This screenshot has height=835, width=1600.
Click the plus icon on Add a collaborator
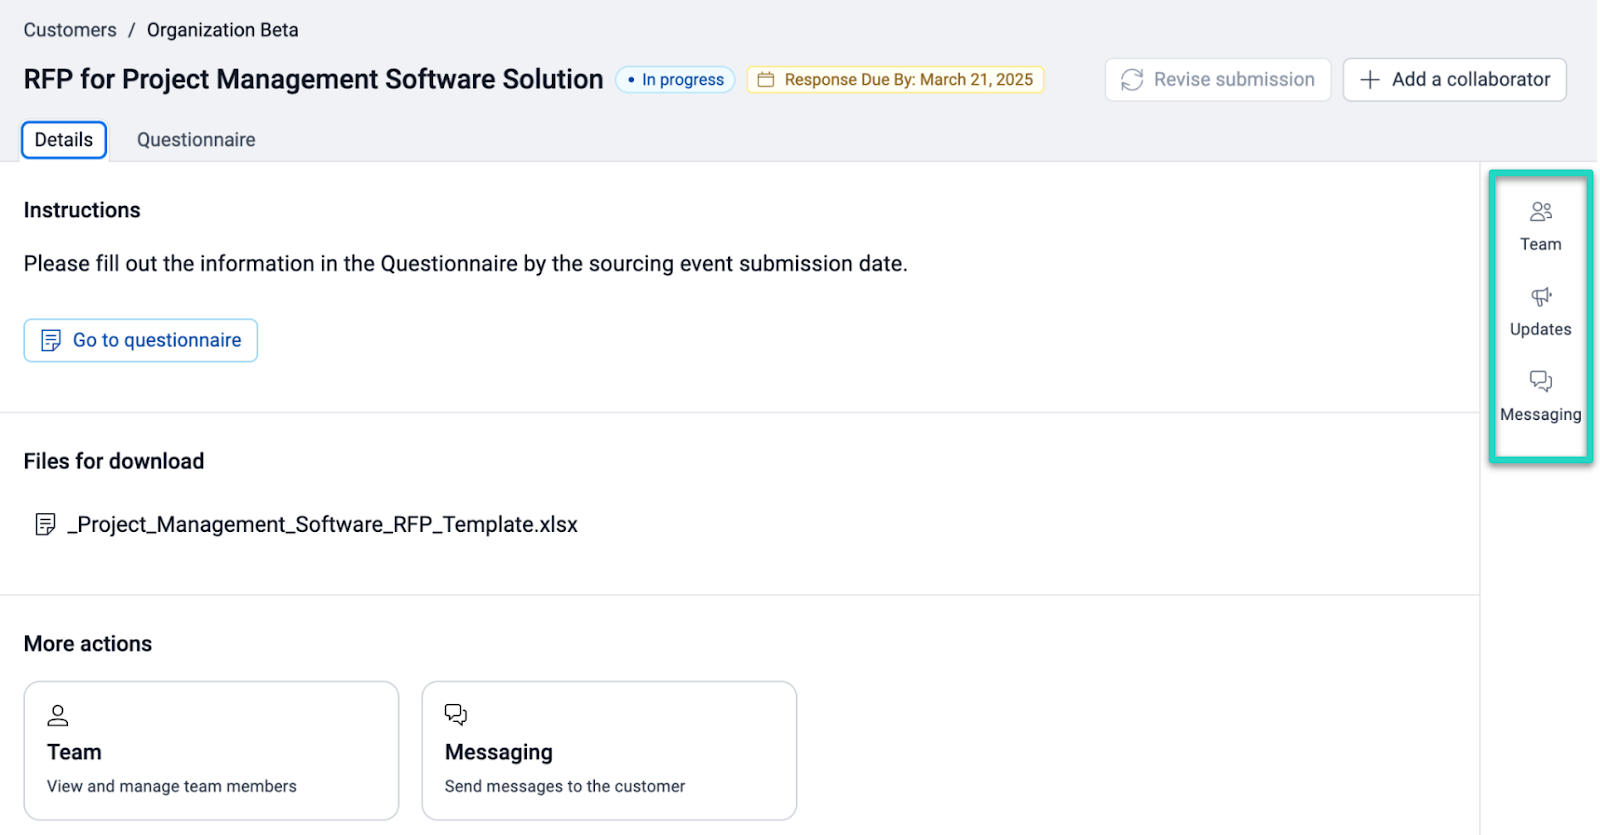(1370, 80)
